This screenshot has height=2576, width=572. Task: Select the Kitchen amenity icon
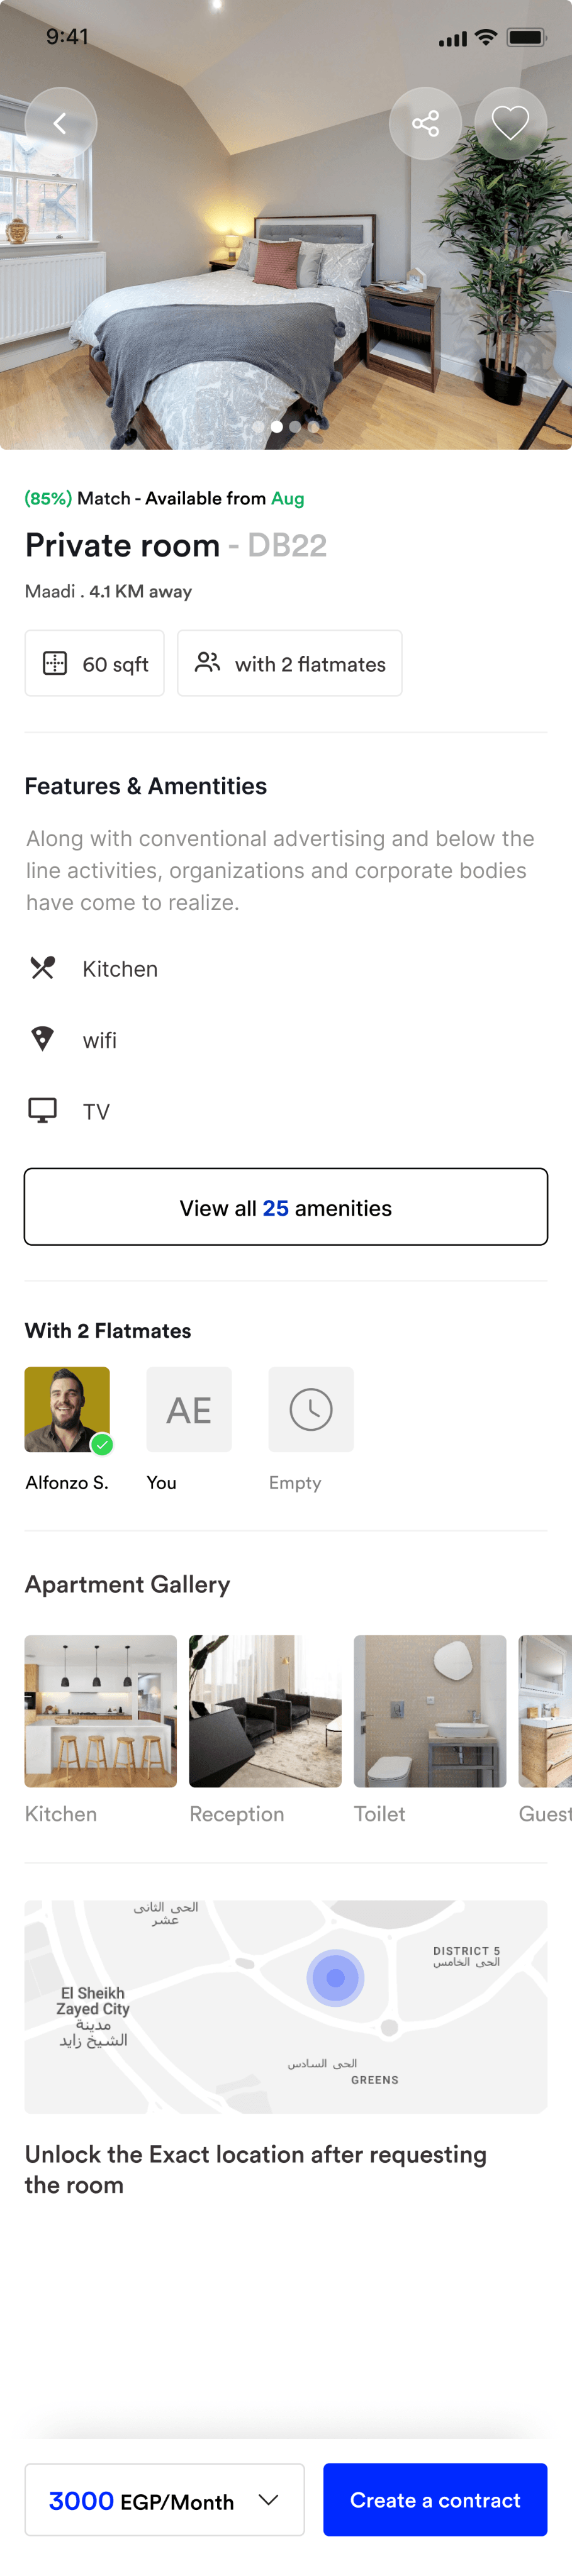(42, 968)
